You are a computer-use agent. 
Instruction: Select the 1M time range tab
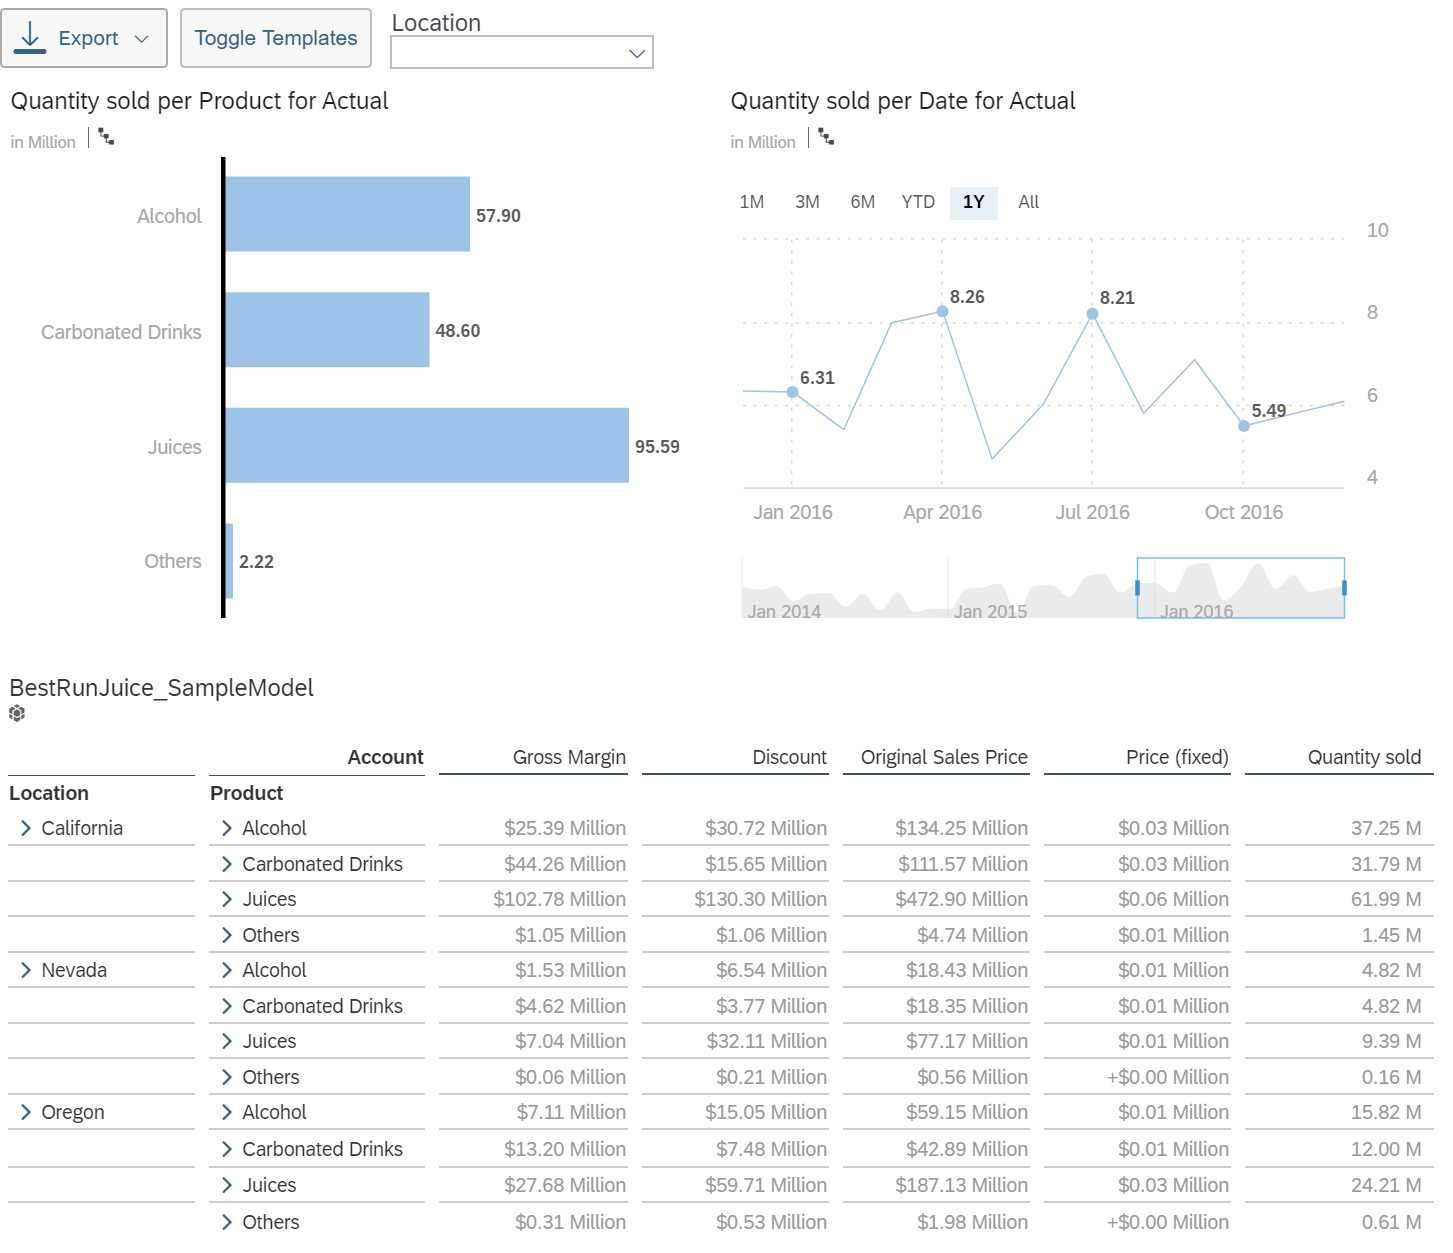tap(752, 202)
